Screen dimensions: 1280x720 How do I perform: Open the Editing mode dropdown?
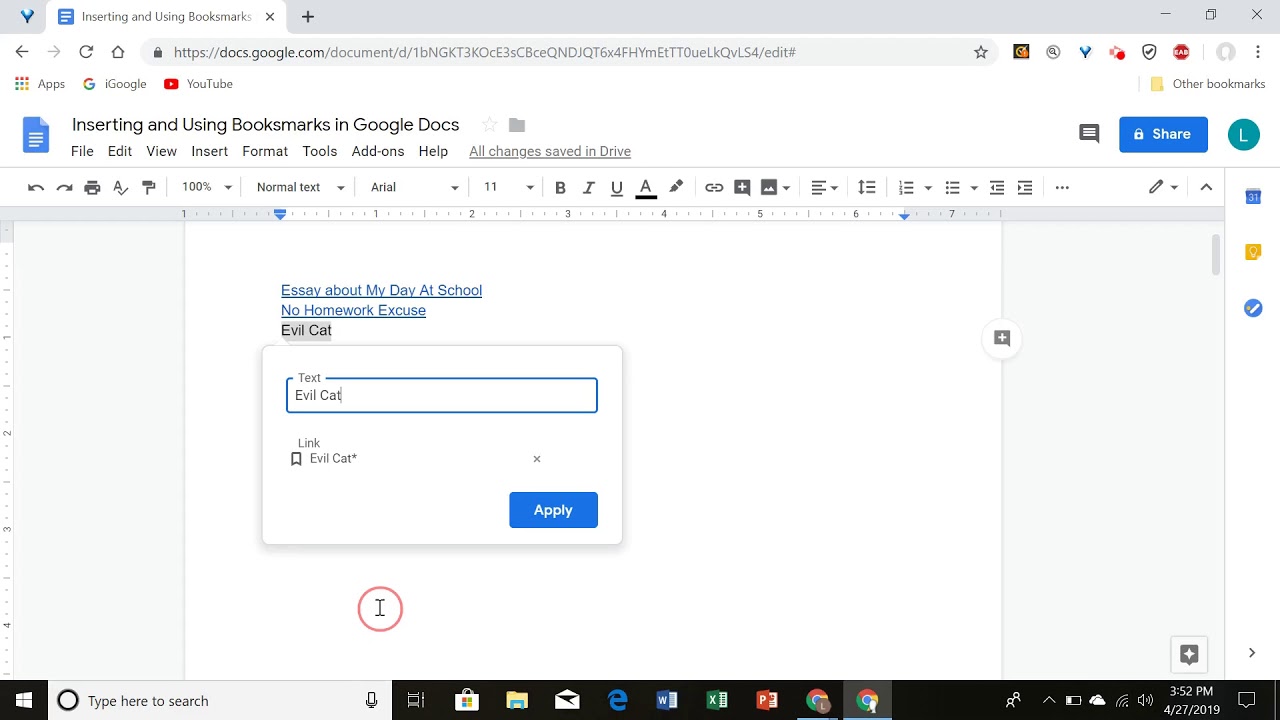coord(1163,187)
